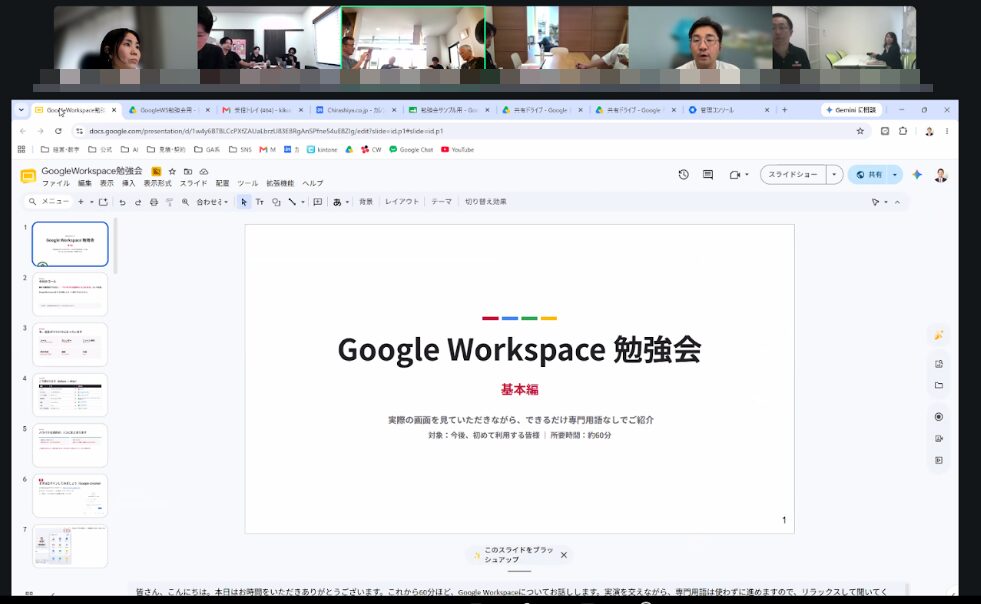Select the arrow cursor tool

[243, 202]
